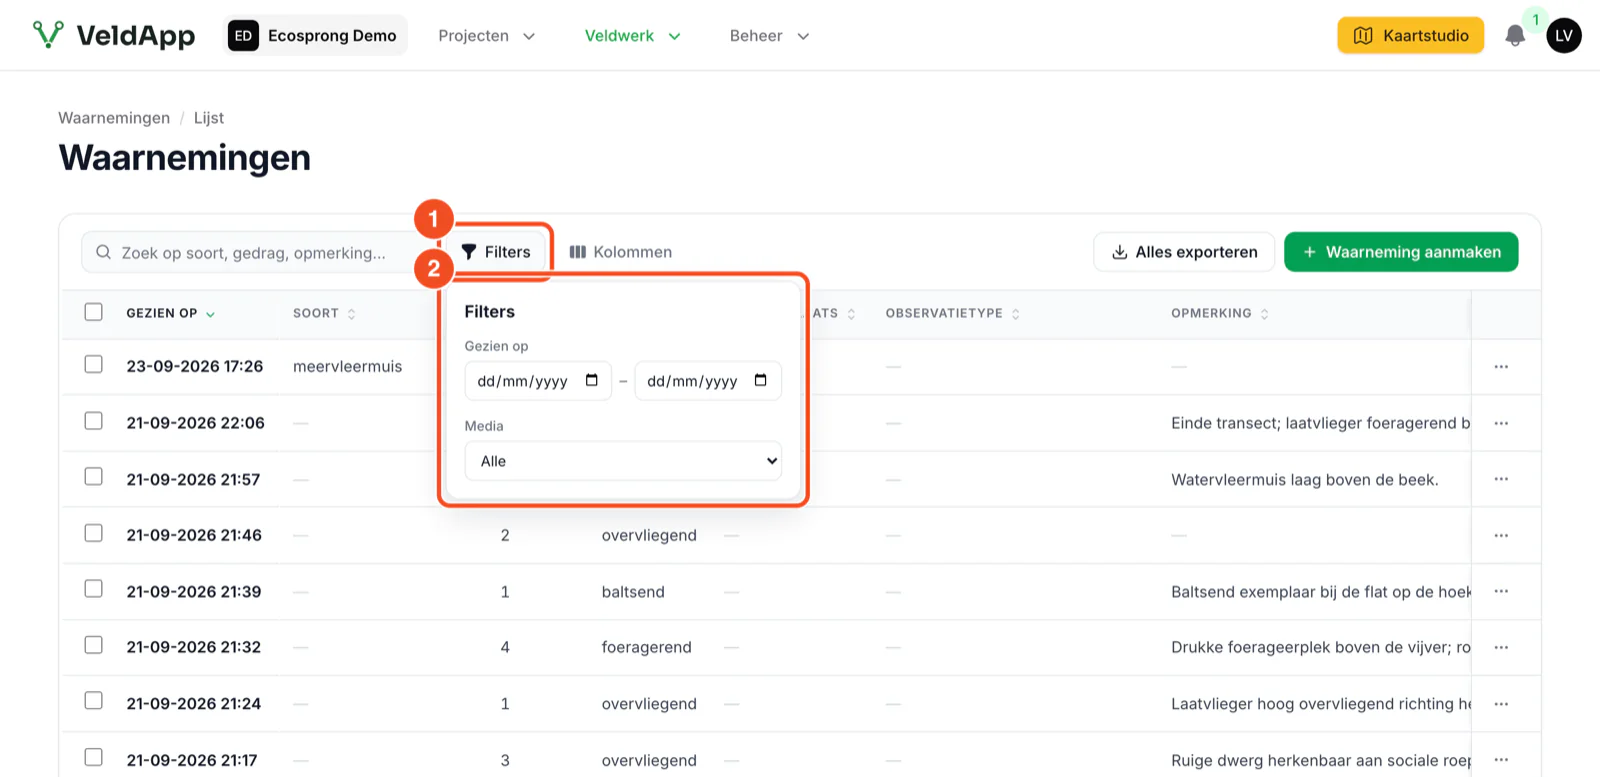
Task: Open row actions for 21-09-2026 21:46
Action: click(1501, 535)
